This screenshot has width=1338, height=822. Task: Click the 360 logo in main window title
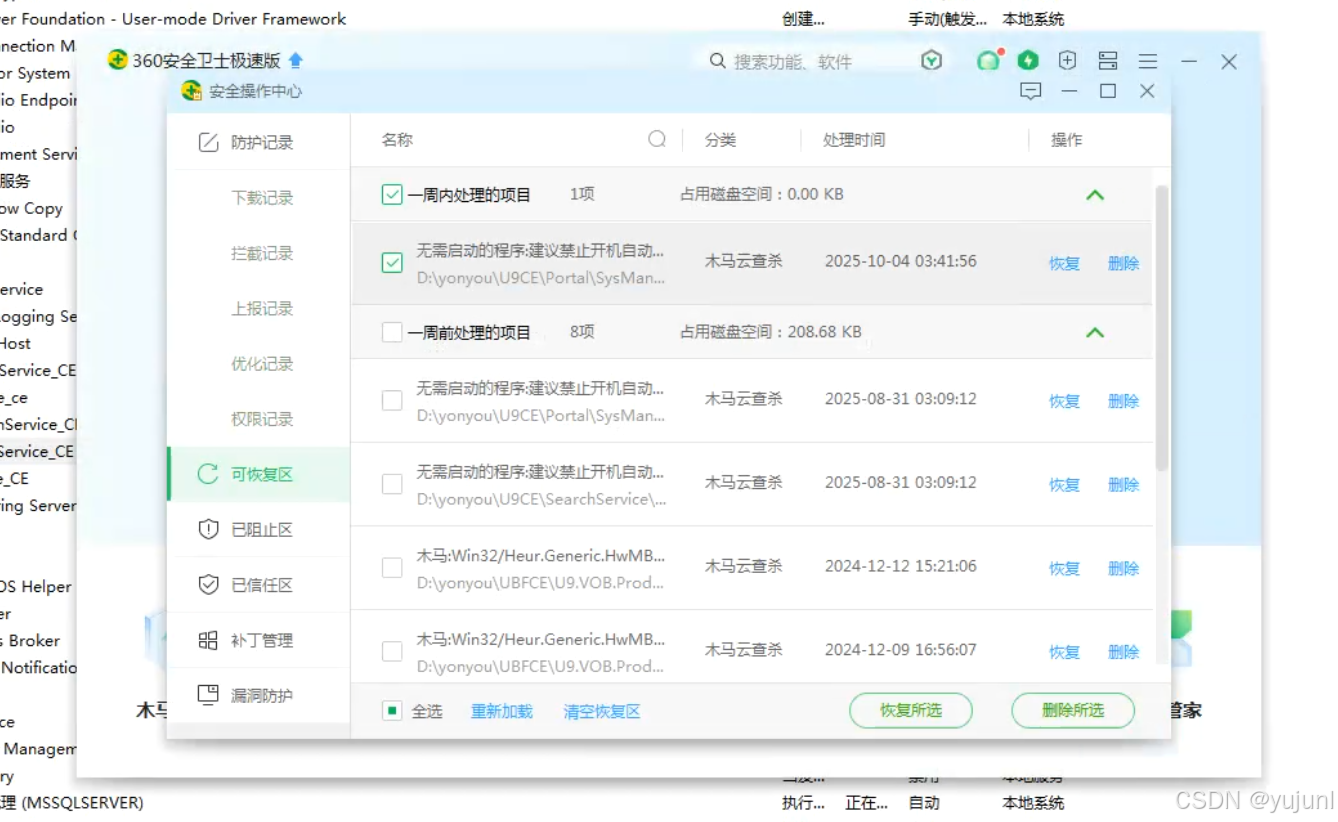118,60
